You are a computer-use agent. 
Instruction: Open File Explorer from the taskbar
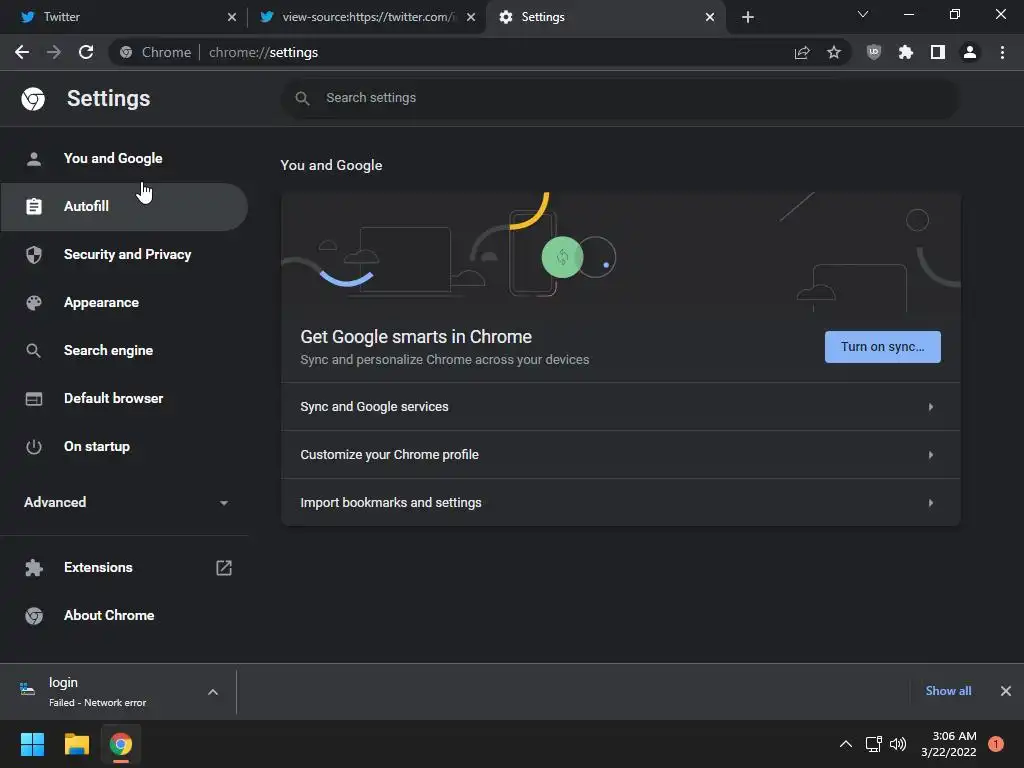[x=76, y=744]
